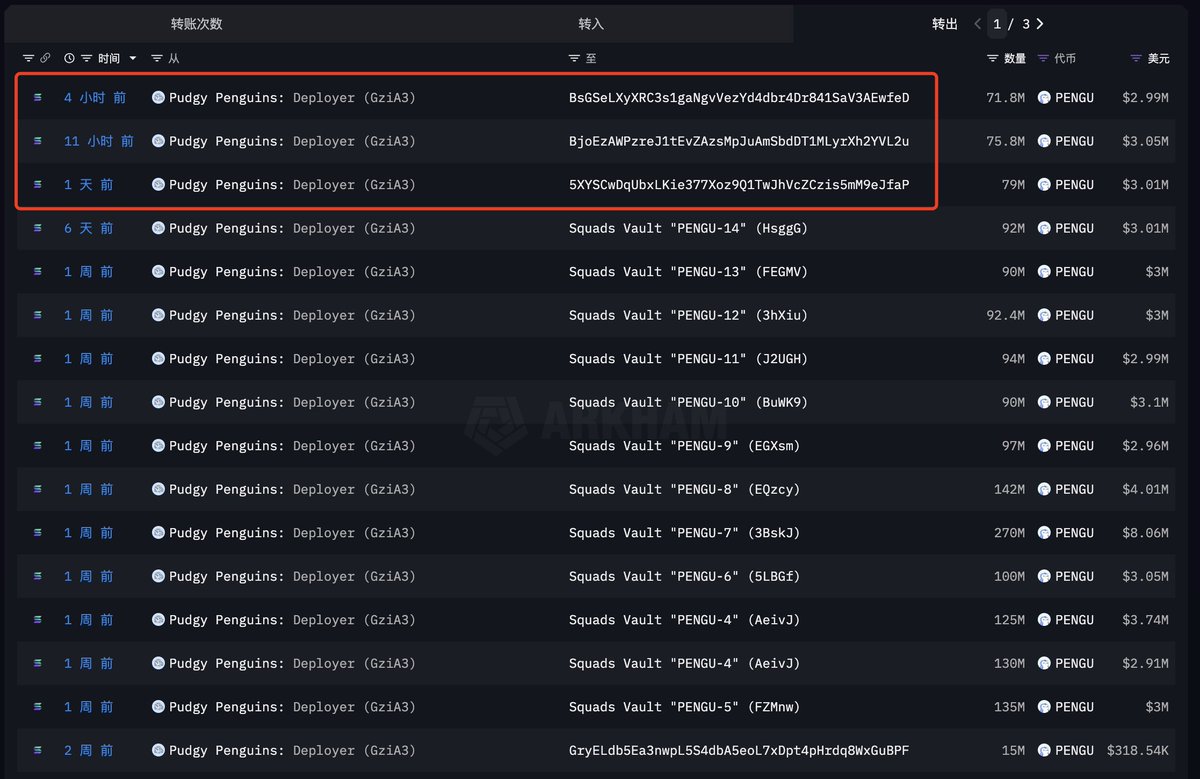This screenshot has height=779, width=1200.
Task: Click the page number 1 input field
Action: point(997,24)
